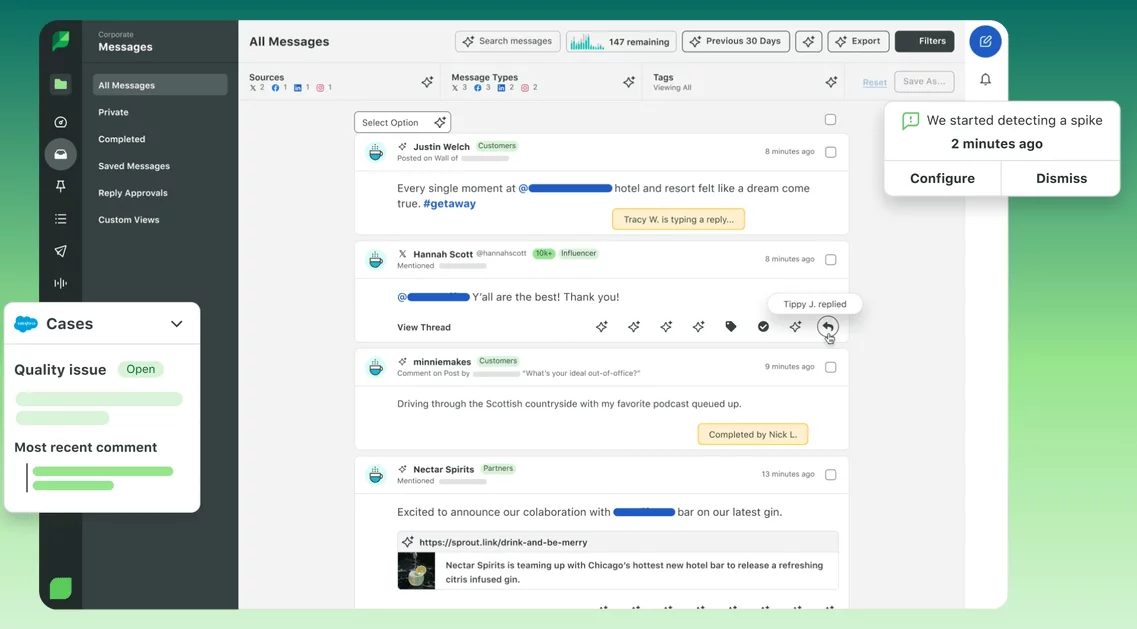Mark Hannah Scott's message as complete
The height and width of the screenshot is (629, 1137).
click(x=763, y=326)
